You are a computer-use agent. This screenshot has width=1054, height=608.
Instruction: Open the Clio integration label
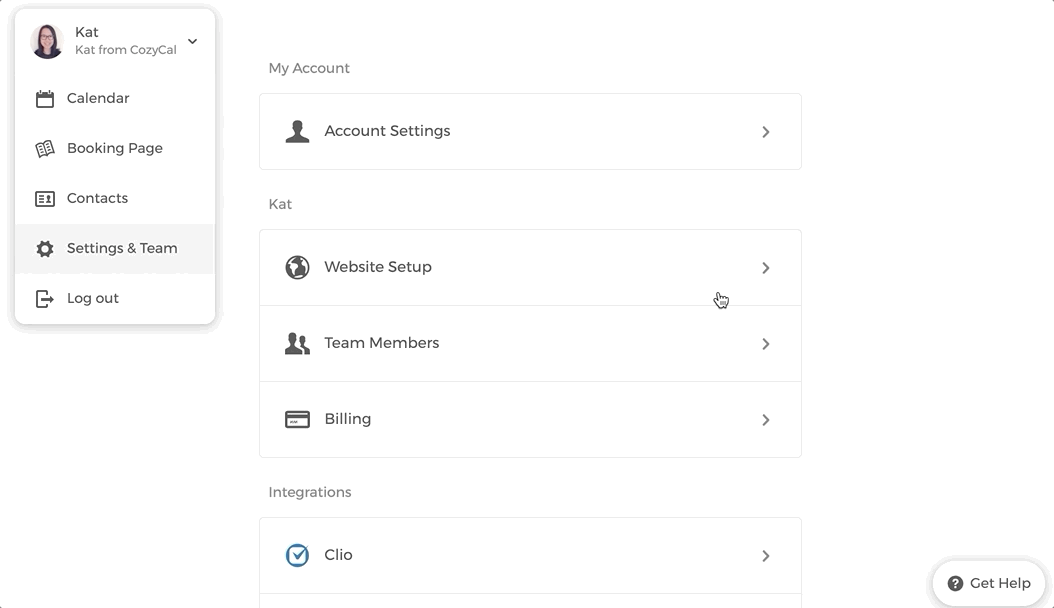coord(338,556)
